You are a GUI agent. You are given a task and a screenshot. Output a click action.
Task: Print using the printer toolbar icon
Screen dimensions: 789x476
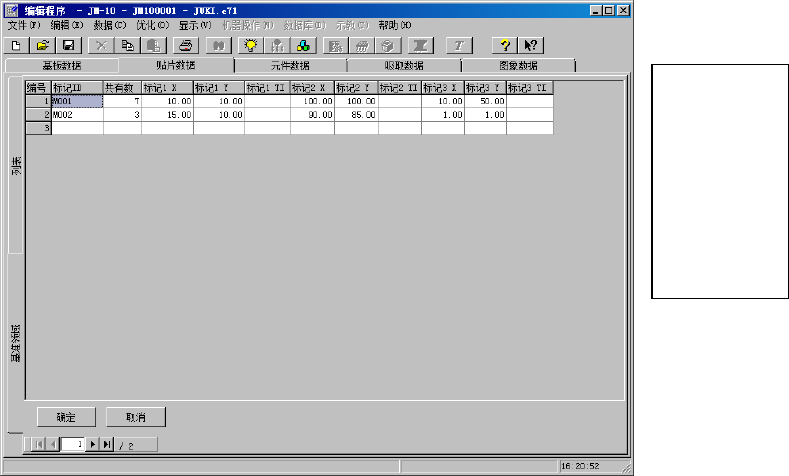(x=186, y=46)
